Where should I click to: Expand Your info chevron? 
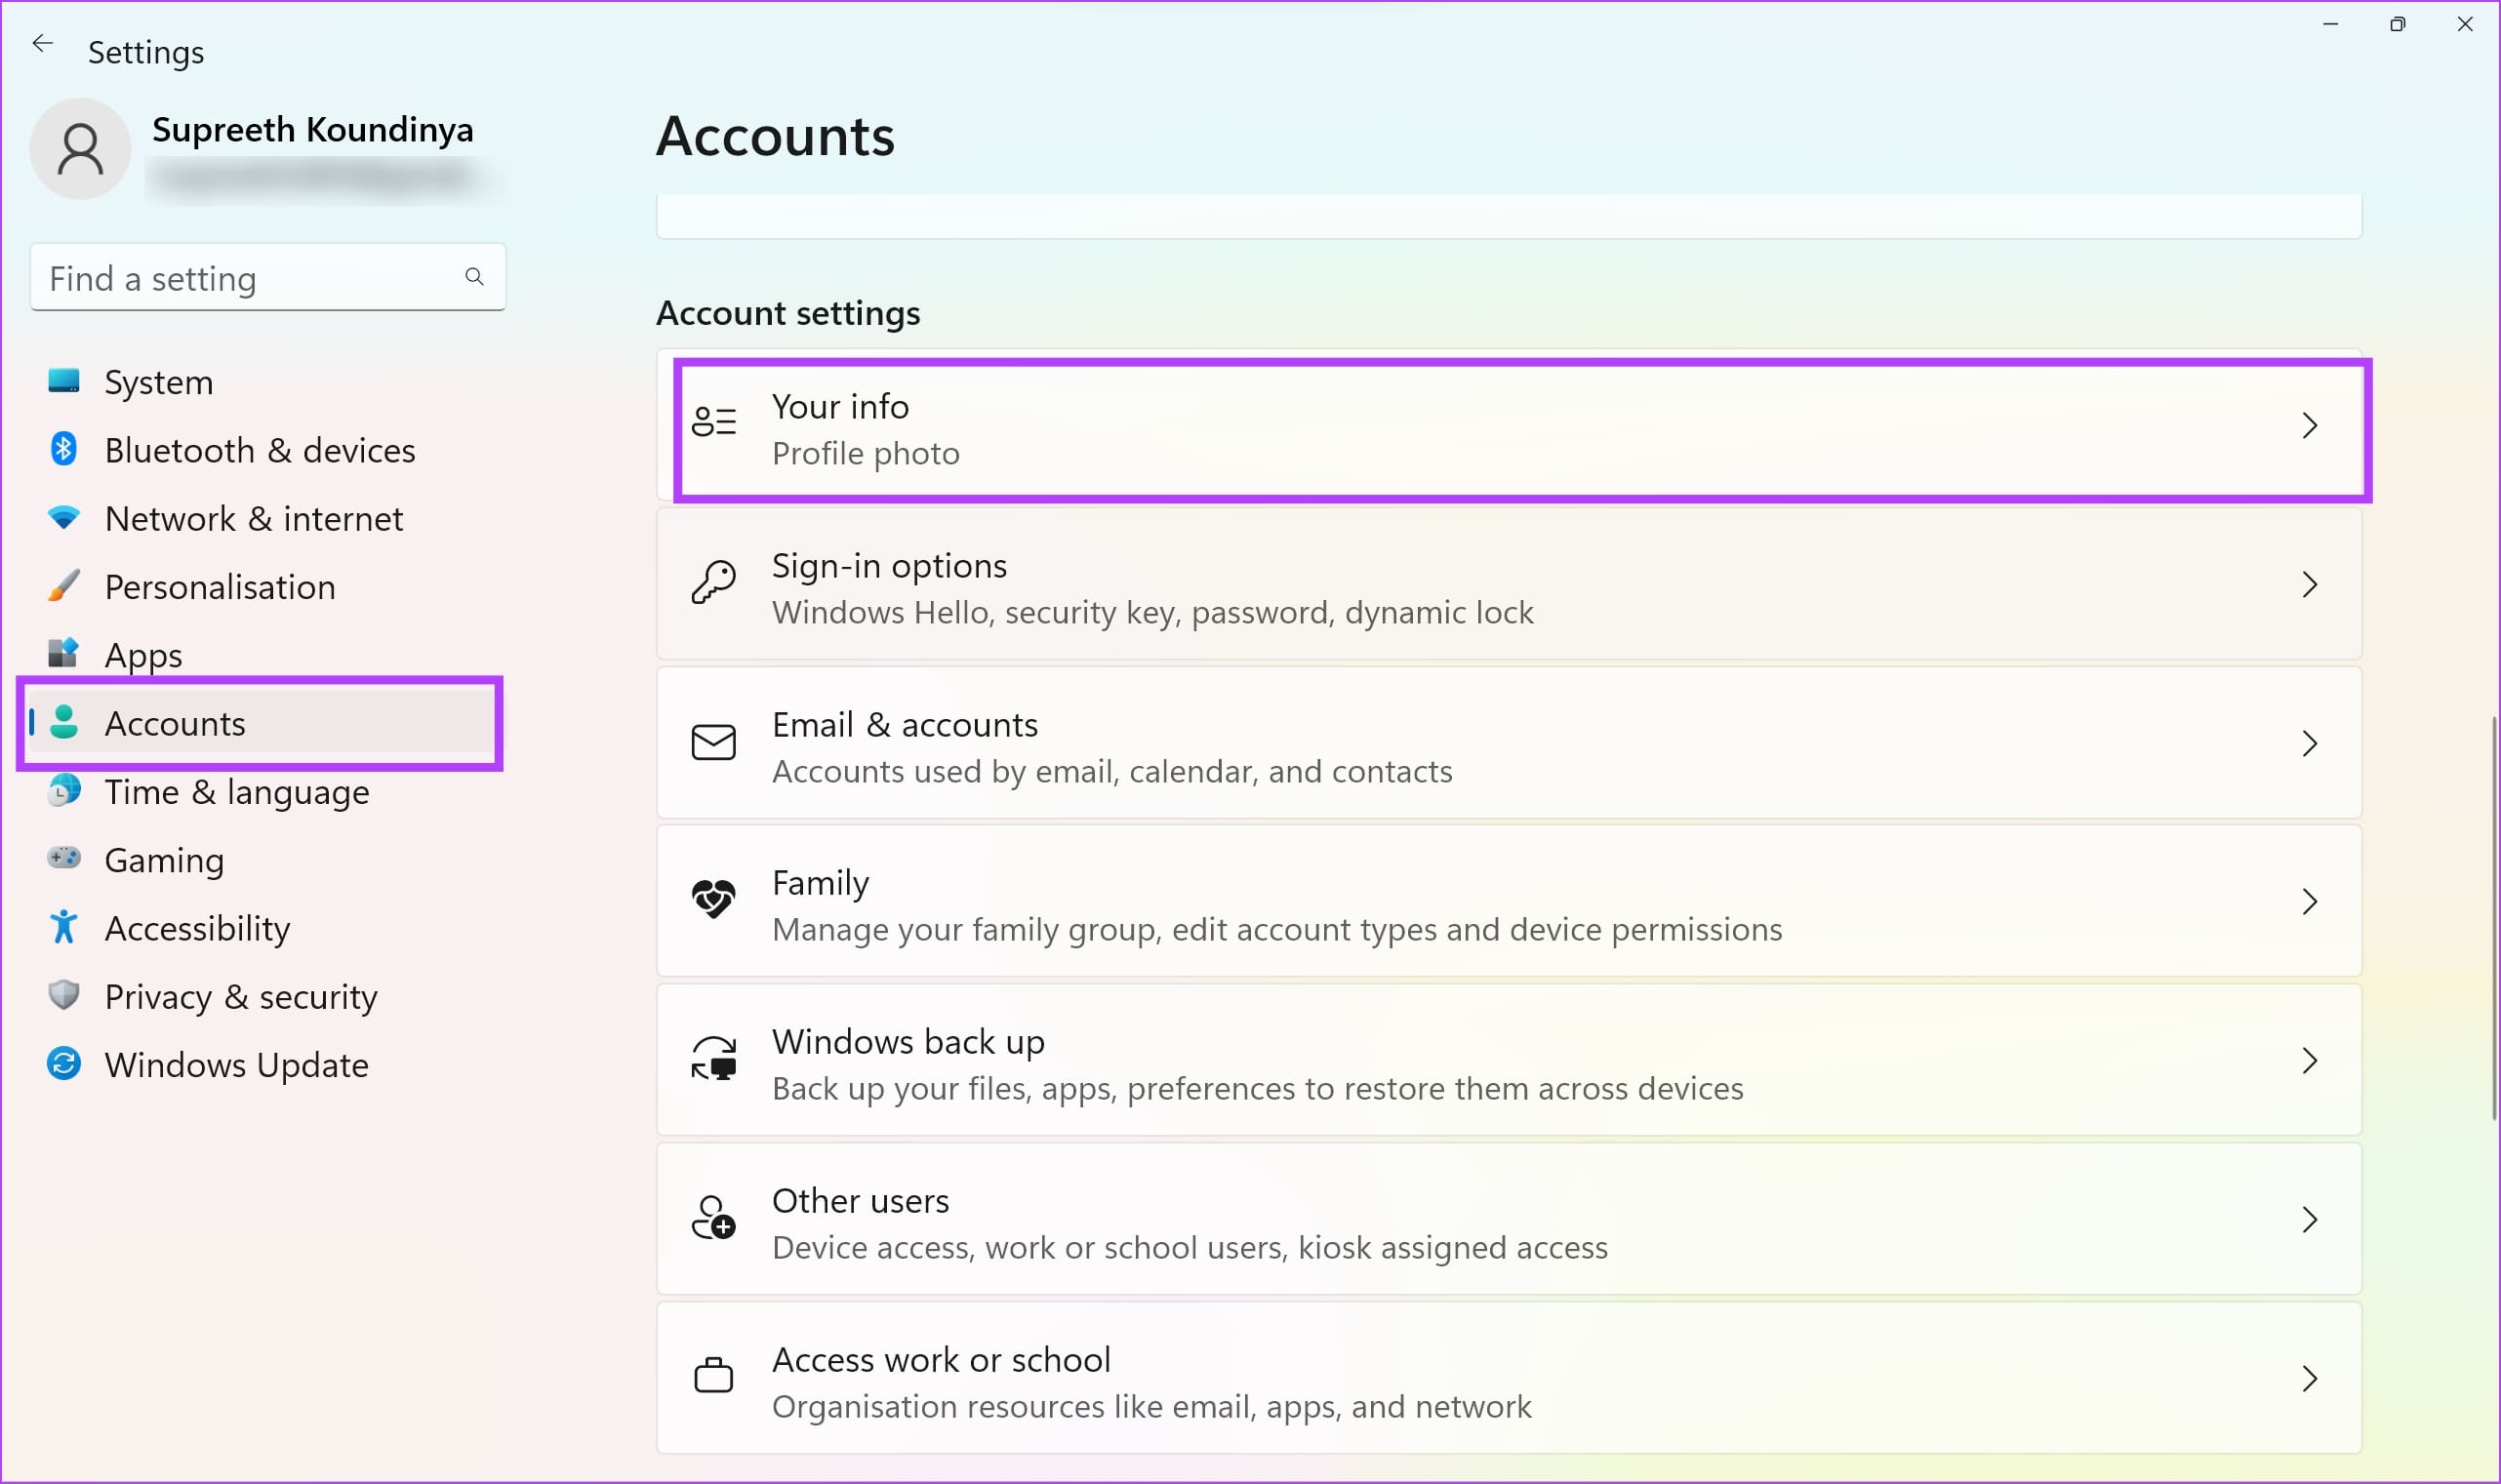point(2310,426)
